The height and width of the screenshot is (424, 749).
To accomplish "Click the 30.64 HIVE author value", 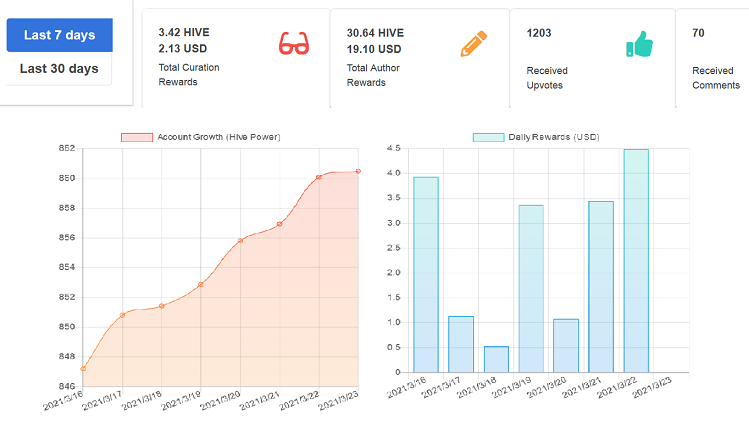I will tap(375, 33).
